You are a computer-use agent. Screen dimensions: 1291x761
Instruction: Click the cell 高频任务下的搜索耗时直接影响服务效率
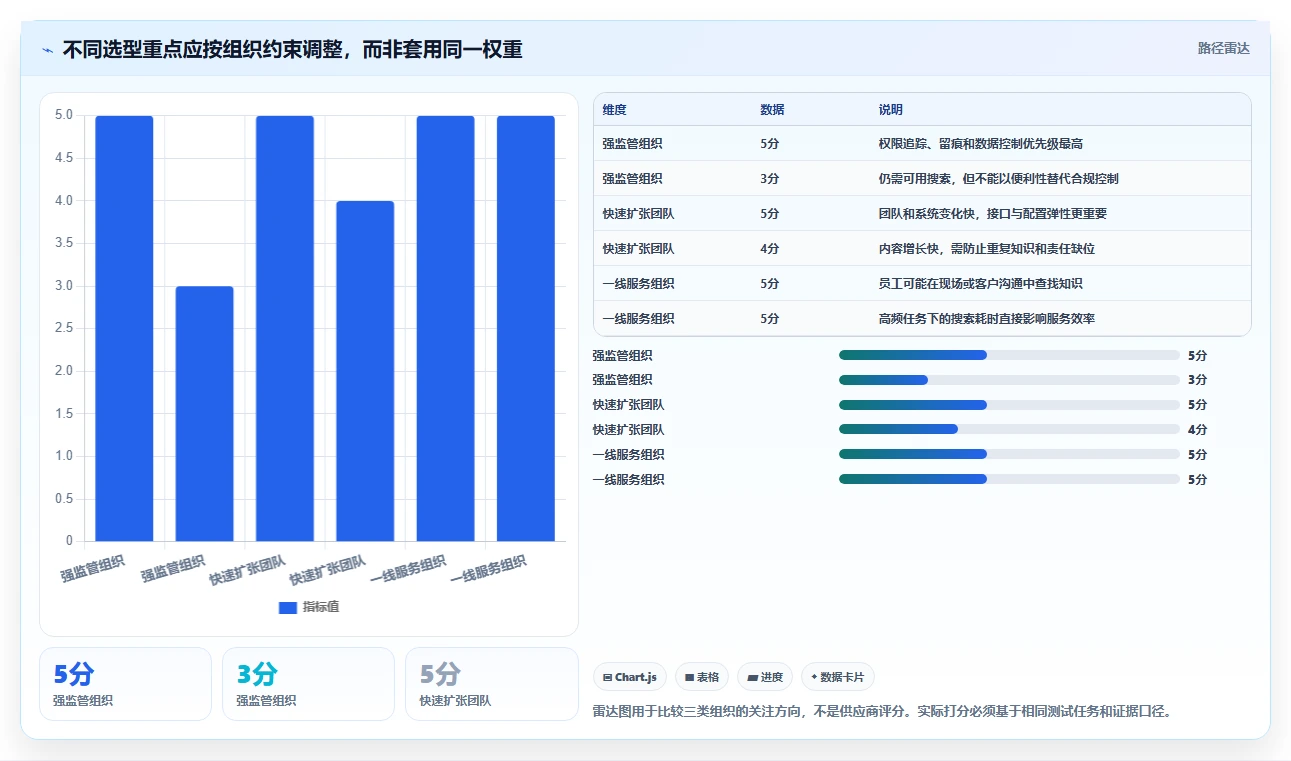pyautogui.click(x=986, y=319)
